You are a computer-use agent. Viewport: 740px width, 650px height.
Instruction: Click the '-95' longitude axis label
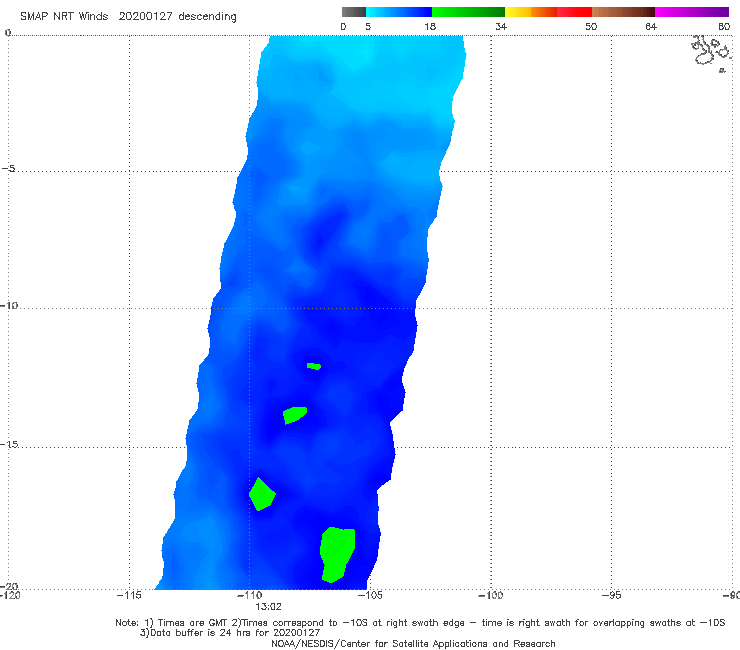(x=612, y=595)
